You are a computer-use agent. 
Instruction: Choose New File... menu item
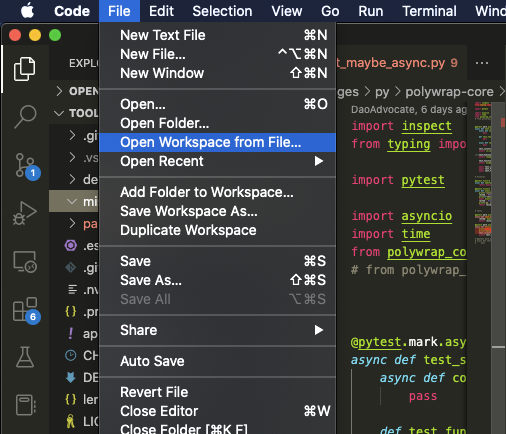click(x=217, y=54)
